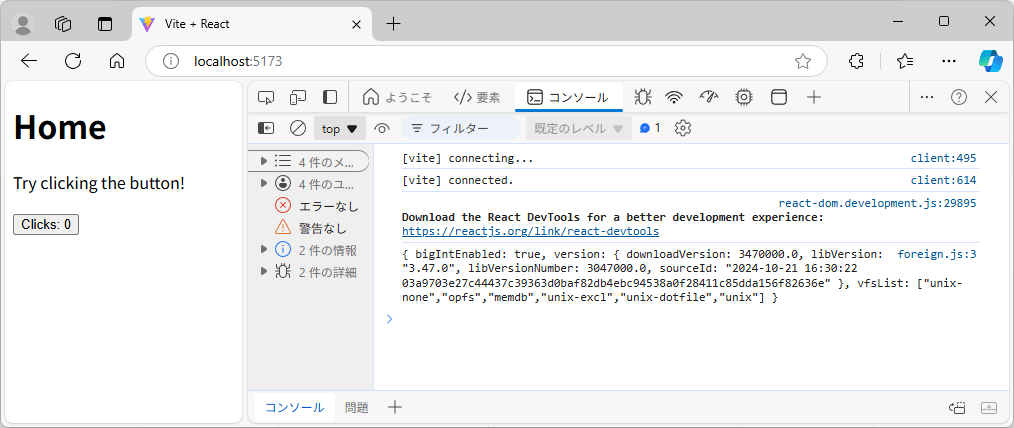
Task: Add page to favorites star
Action: (803, 61)
